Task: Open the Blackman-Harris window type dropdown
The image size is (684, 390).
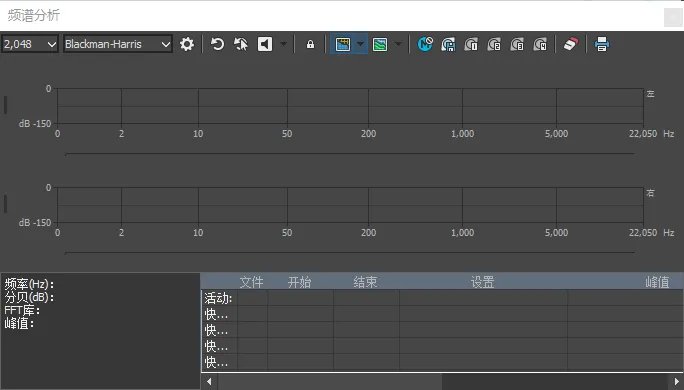Action: tap(118, 44)
